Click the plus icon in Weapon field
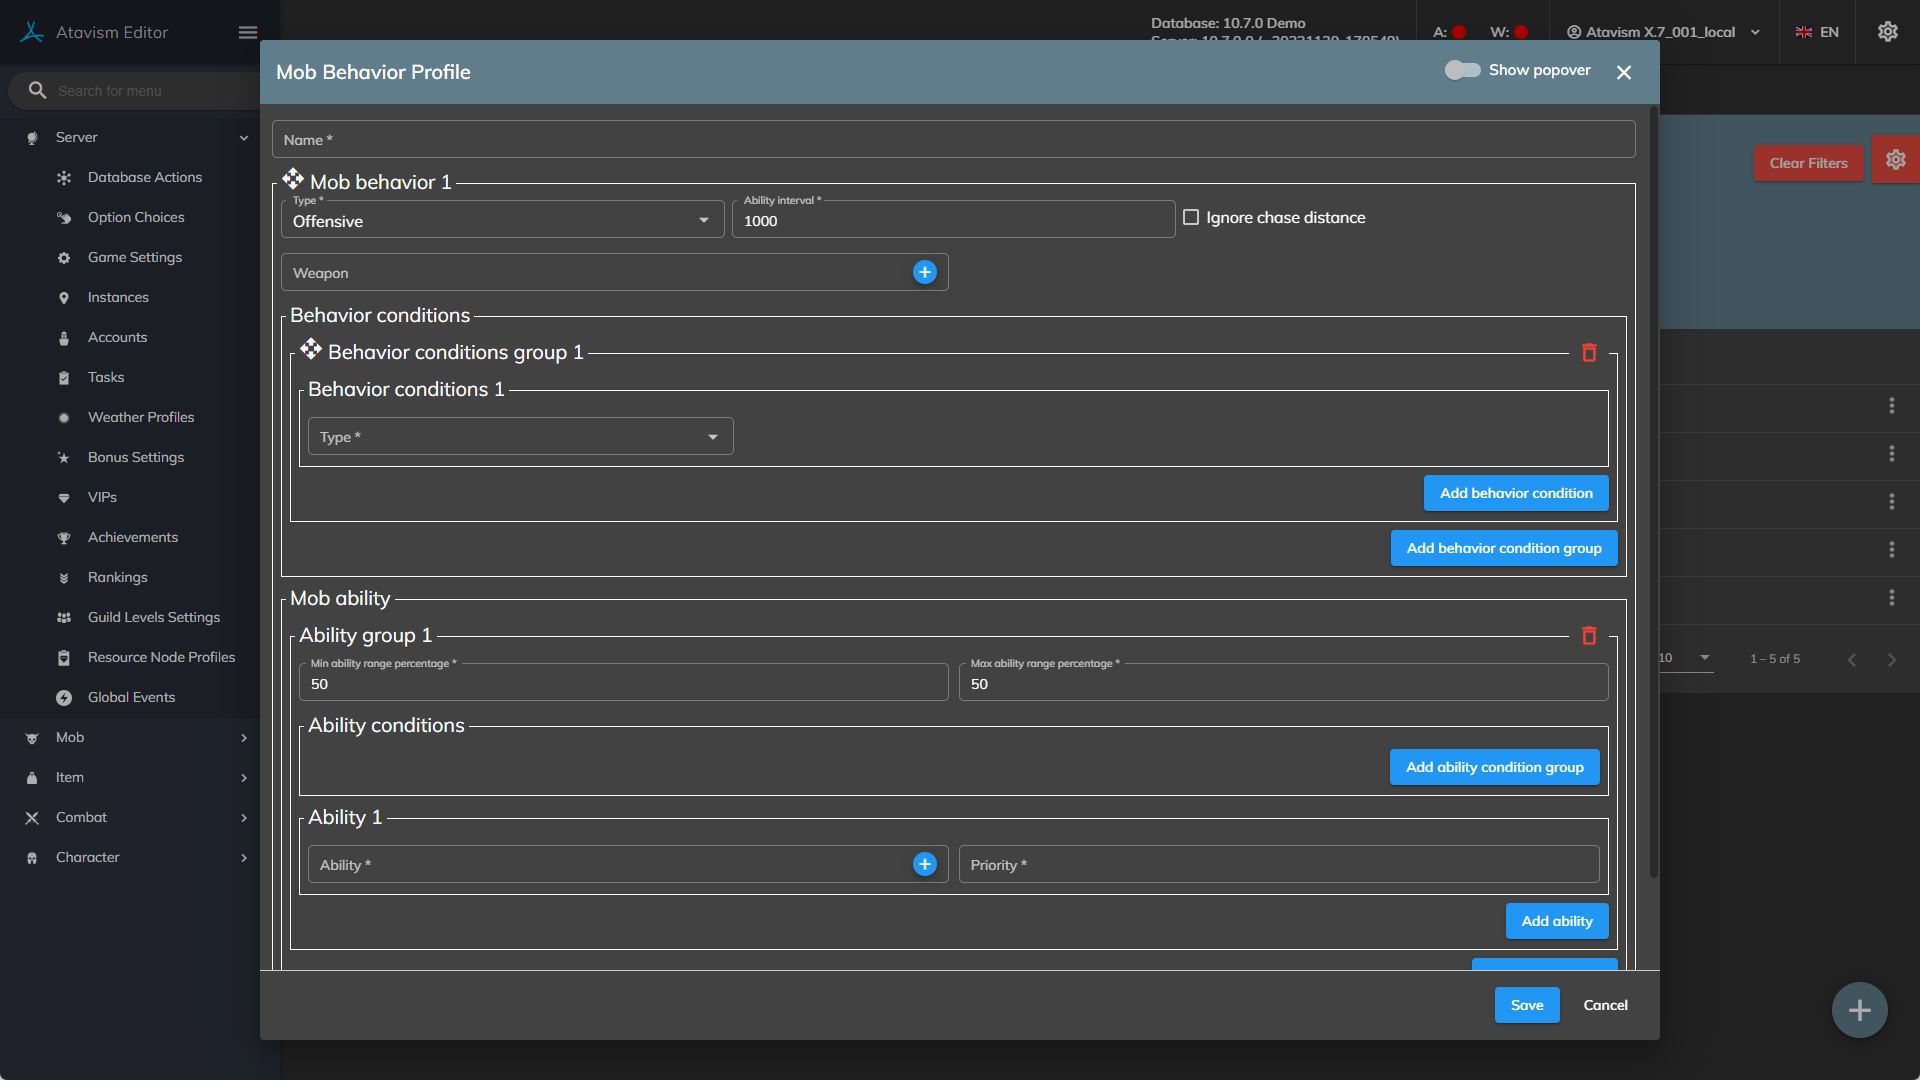 point(924,272)
